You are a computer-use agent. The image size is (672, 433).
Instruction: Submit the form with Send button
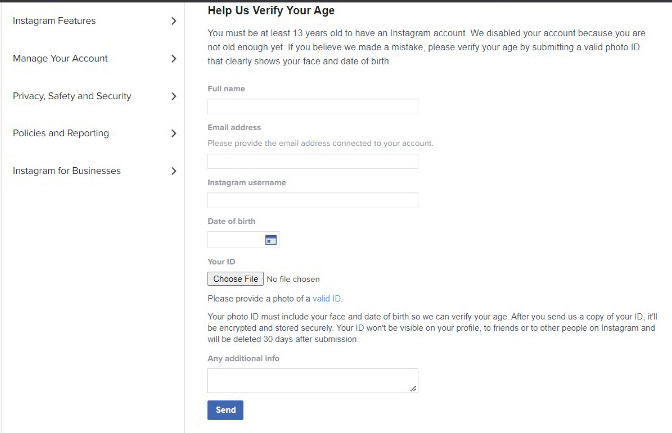225,410
